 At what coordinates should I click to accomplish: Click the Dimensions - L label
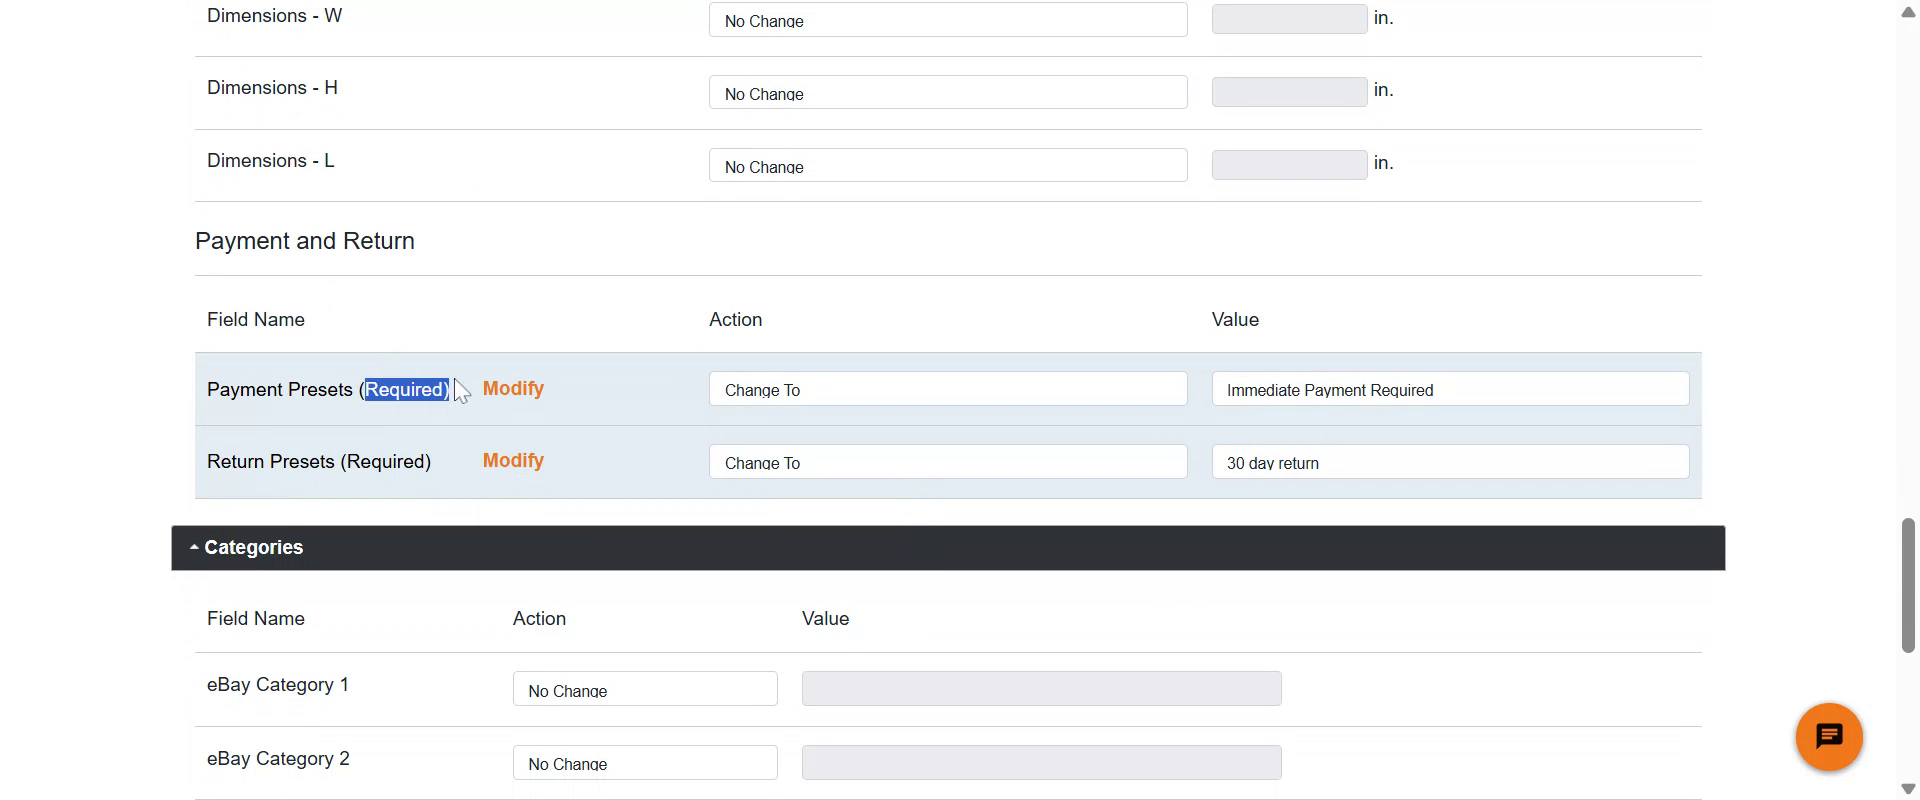pyautogui.click(x=271, y=161)
